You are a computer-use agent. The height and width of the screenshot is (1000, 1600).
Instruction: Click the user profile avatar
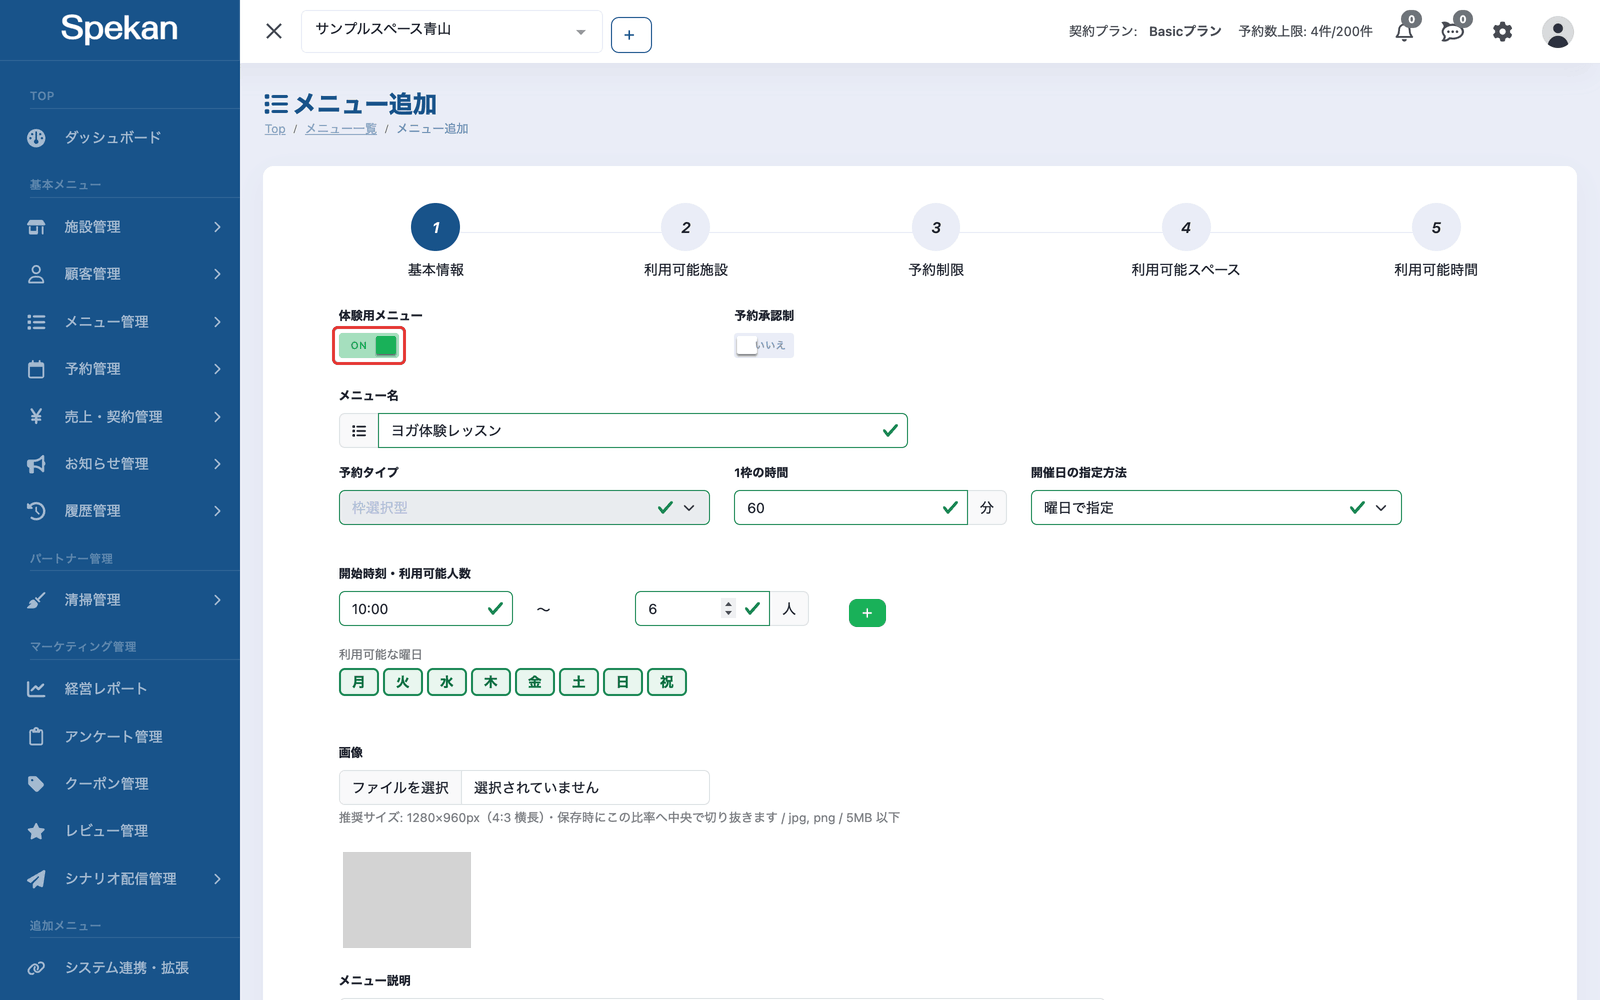point(1557,32)
